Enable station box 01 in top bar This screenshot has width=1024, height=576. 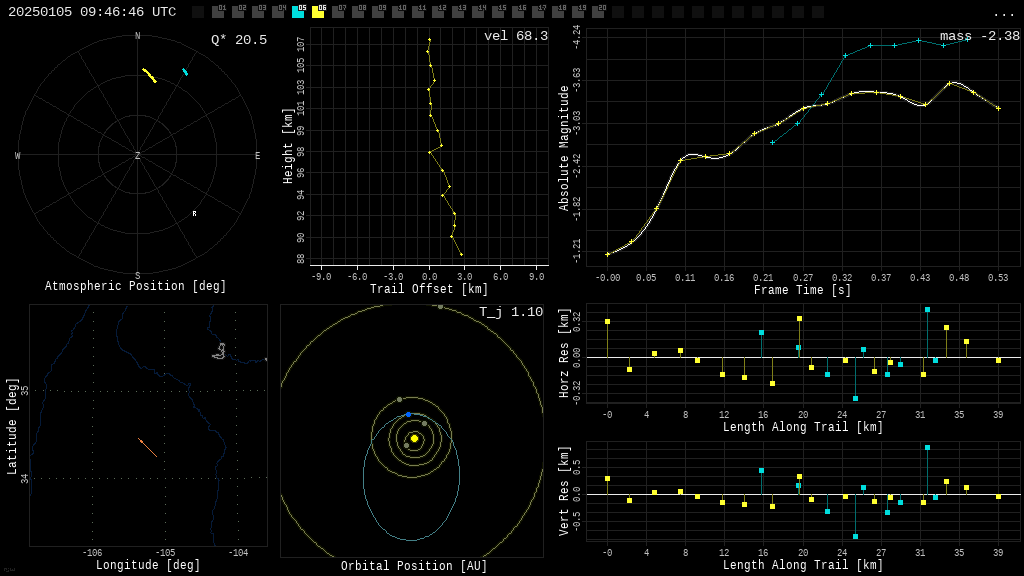click(x=218, y=12)
